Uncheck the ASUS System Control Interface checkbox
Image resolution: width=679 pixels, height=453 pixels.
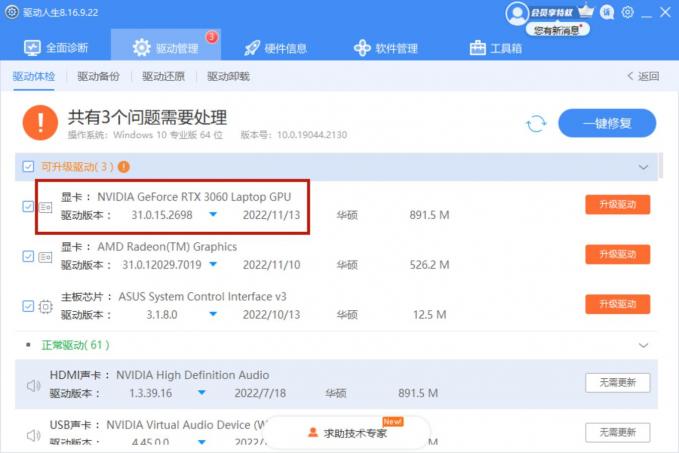[28, 306]
